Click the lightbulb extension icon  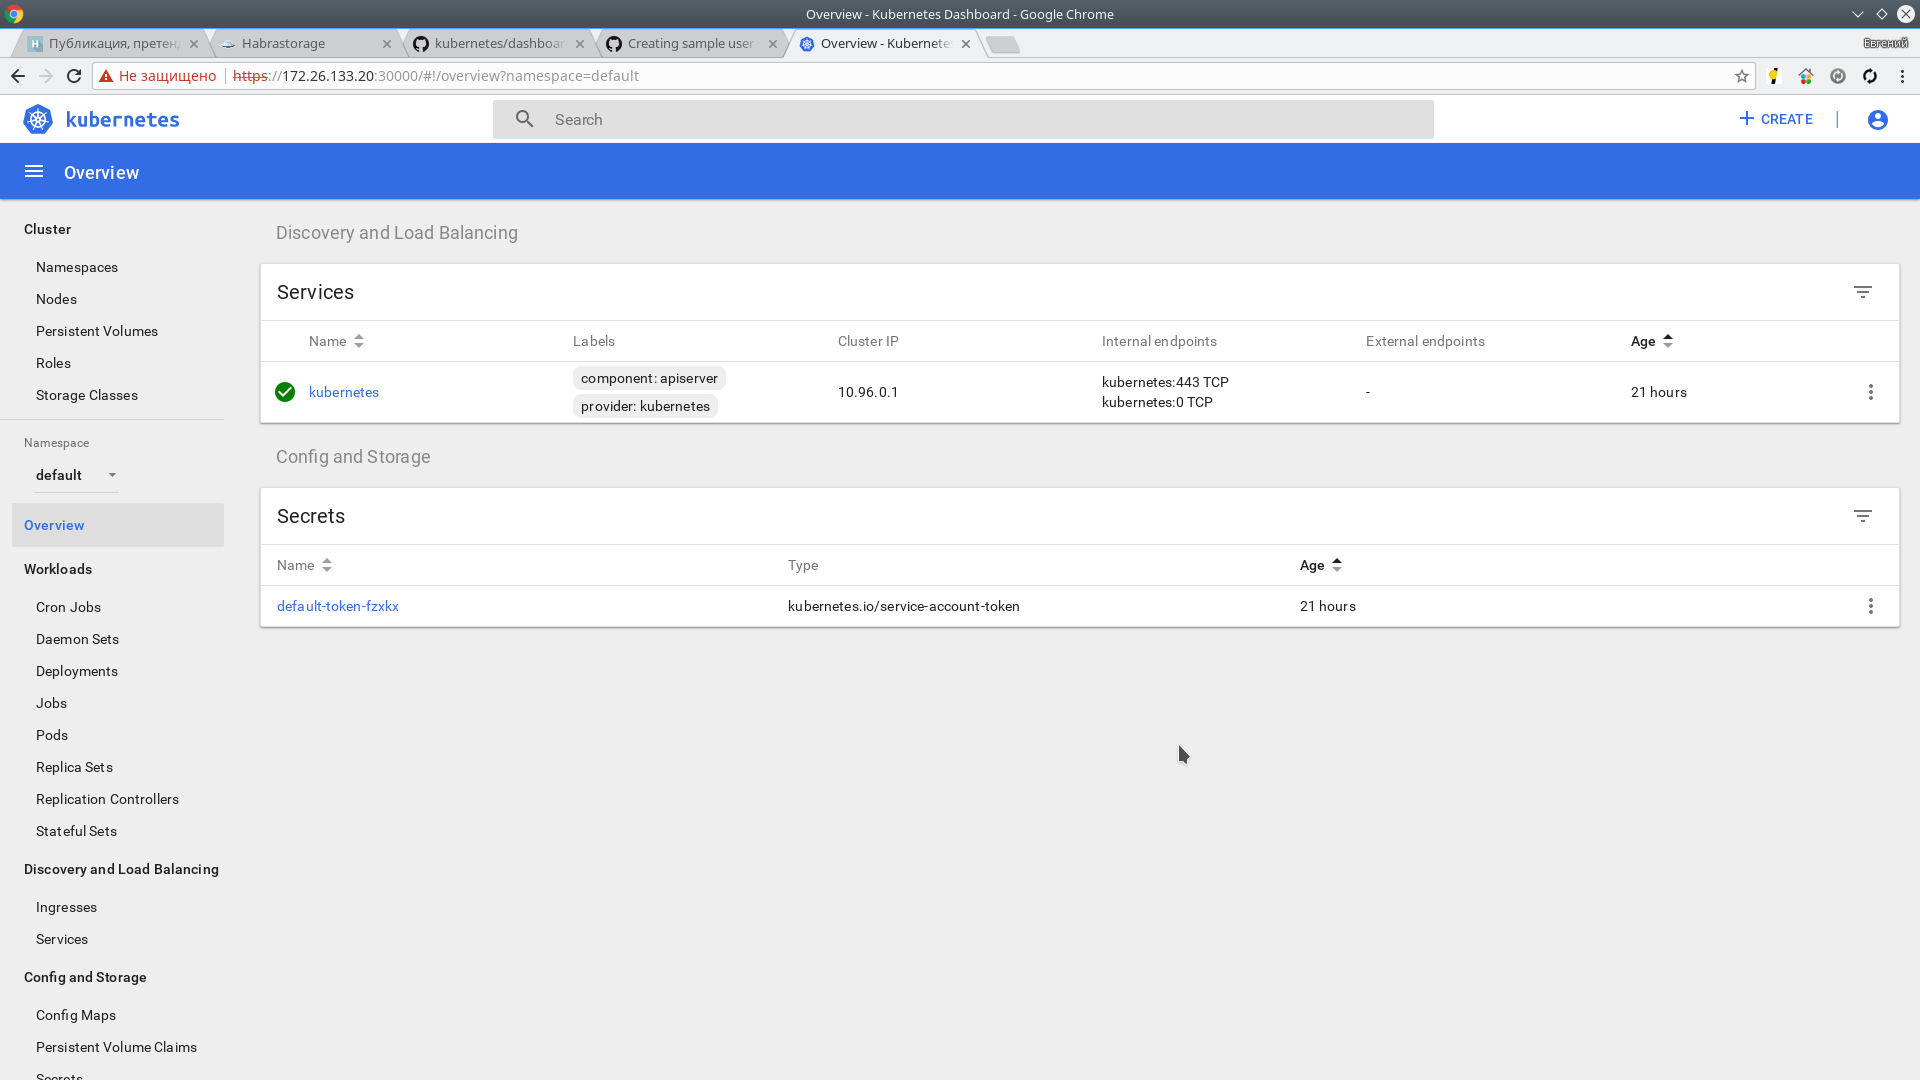(1774, 76)
